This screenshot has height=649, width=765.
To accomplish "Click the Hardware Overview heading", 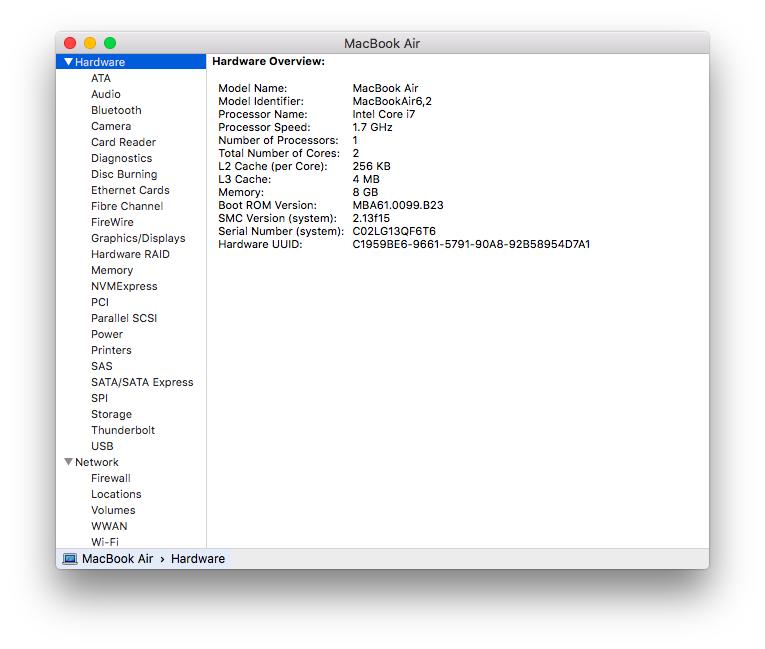I will pyautogui.click(x=268, y=61).
